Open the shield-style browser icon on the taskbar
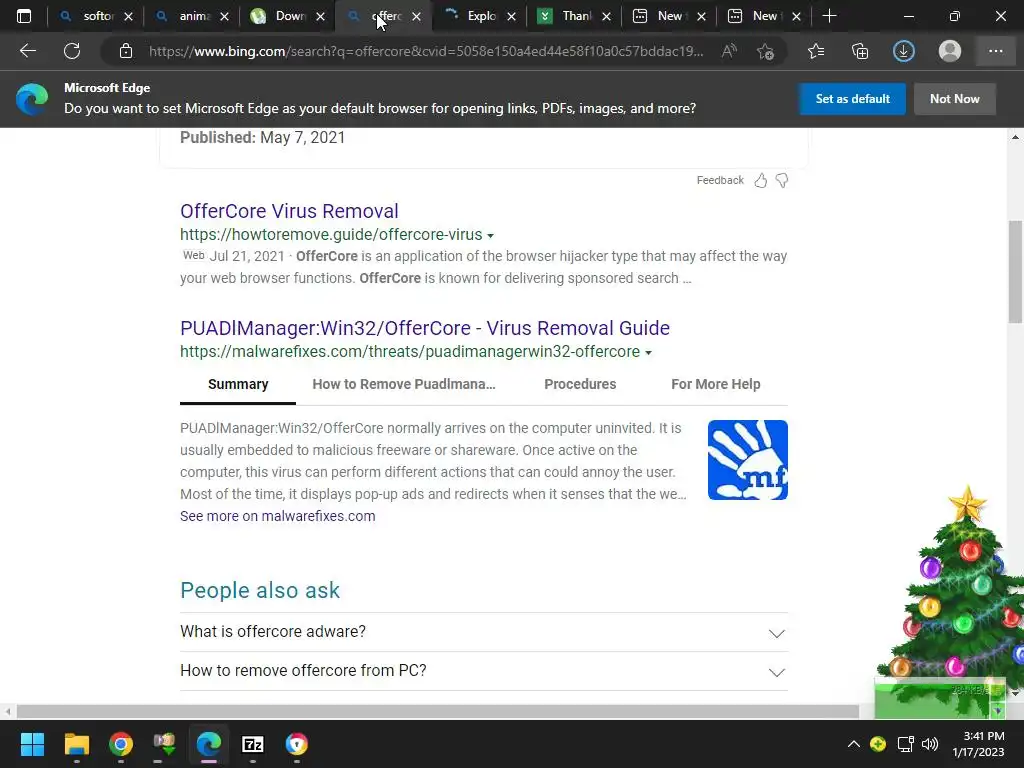The width and height of the screenshot is (1024, 768). click(296, 744)
